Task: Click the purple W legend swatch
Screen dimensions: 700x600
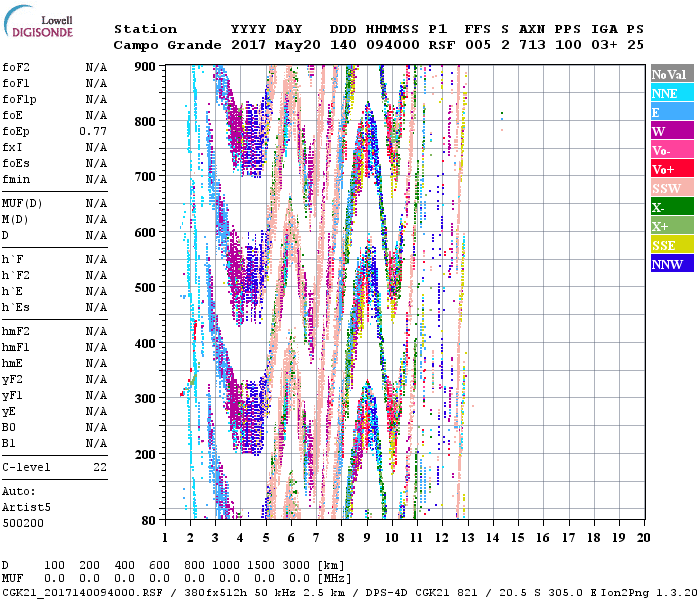Action: tap(671, 131)
